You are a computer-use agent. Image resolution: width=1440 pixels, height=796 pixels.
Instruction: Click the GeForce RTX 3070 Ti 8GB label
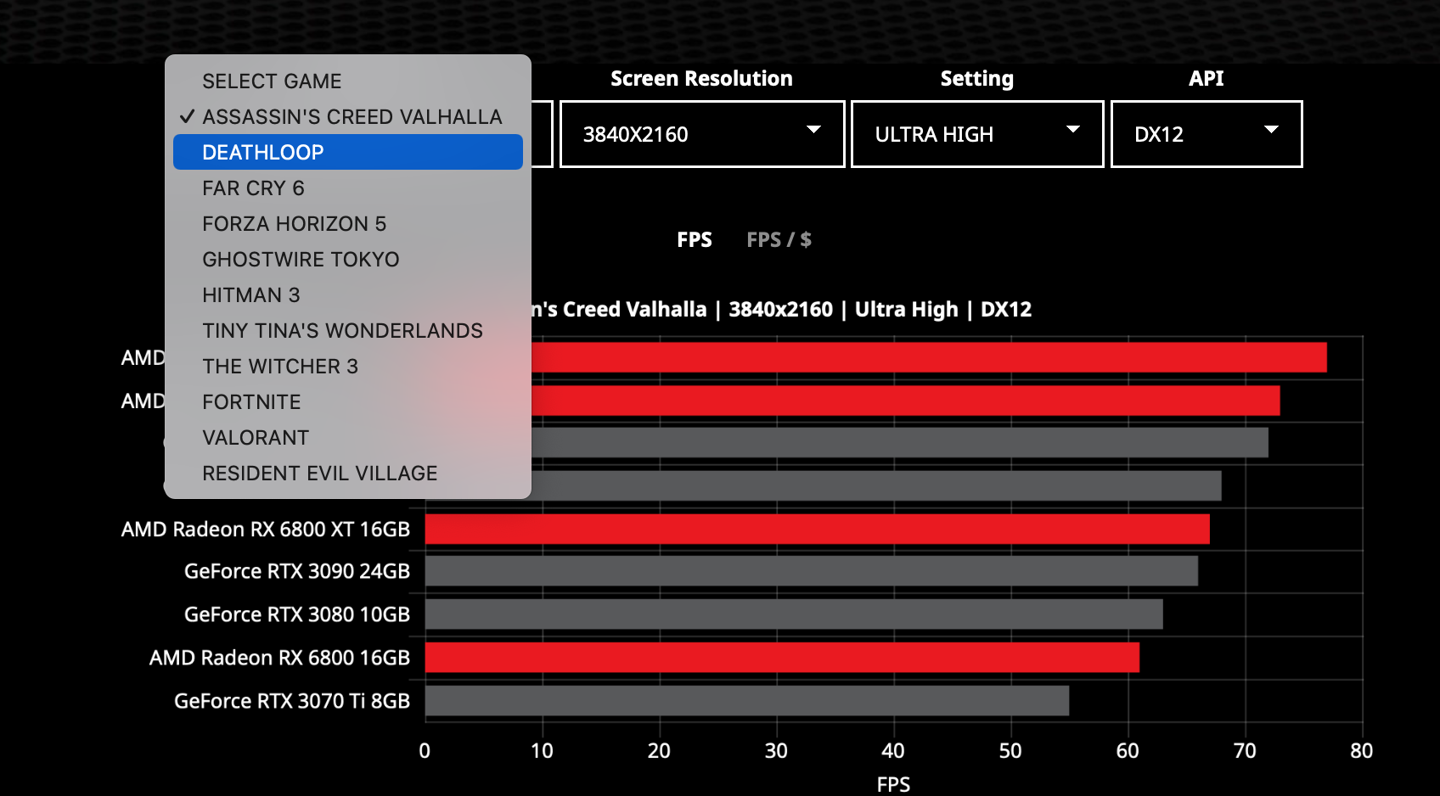click(x=292, y=701)
